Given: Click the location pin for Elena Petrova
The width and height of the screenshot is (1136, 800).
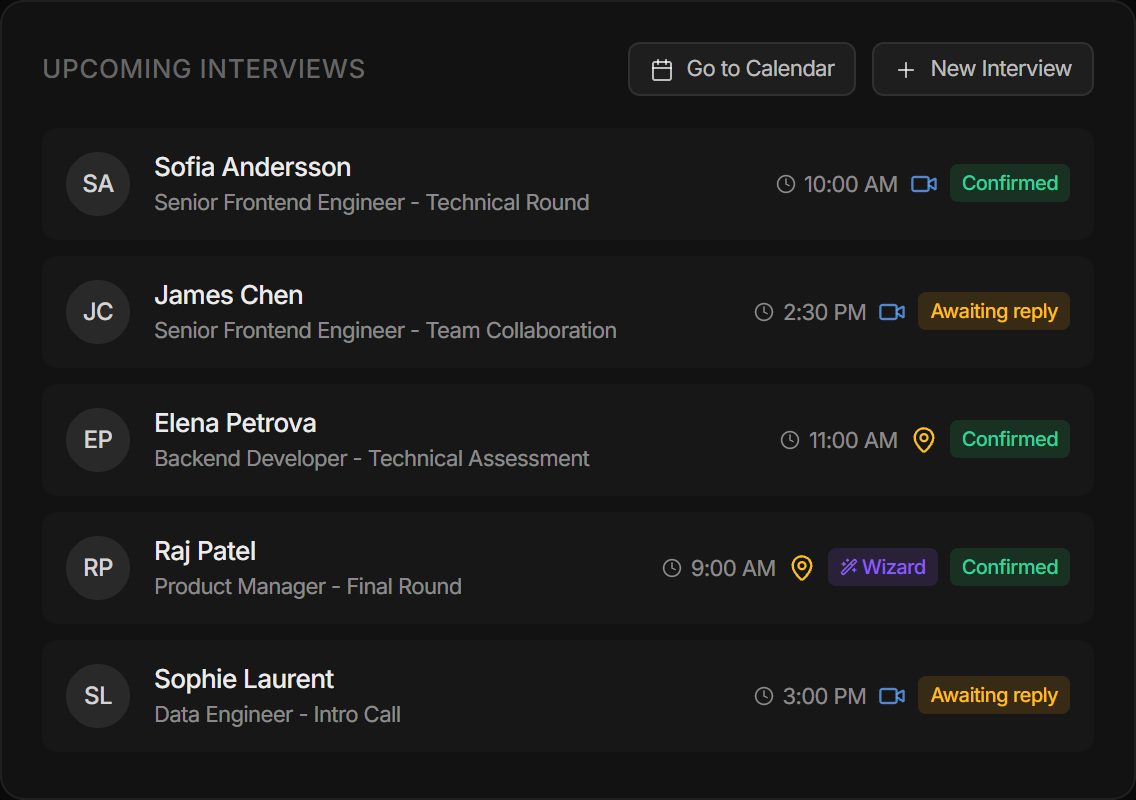Looking at the screenshot, I should (x=923, y=439).
